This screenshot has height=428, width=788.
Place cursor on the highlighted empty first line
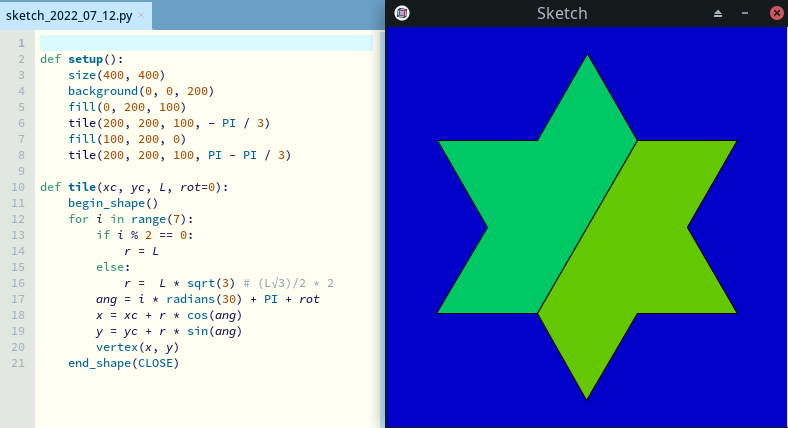pos(200,43)
